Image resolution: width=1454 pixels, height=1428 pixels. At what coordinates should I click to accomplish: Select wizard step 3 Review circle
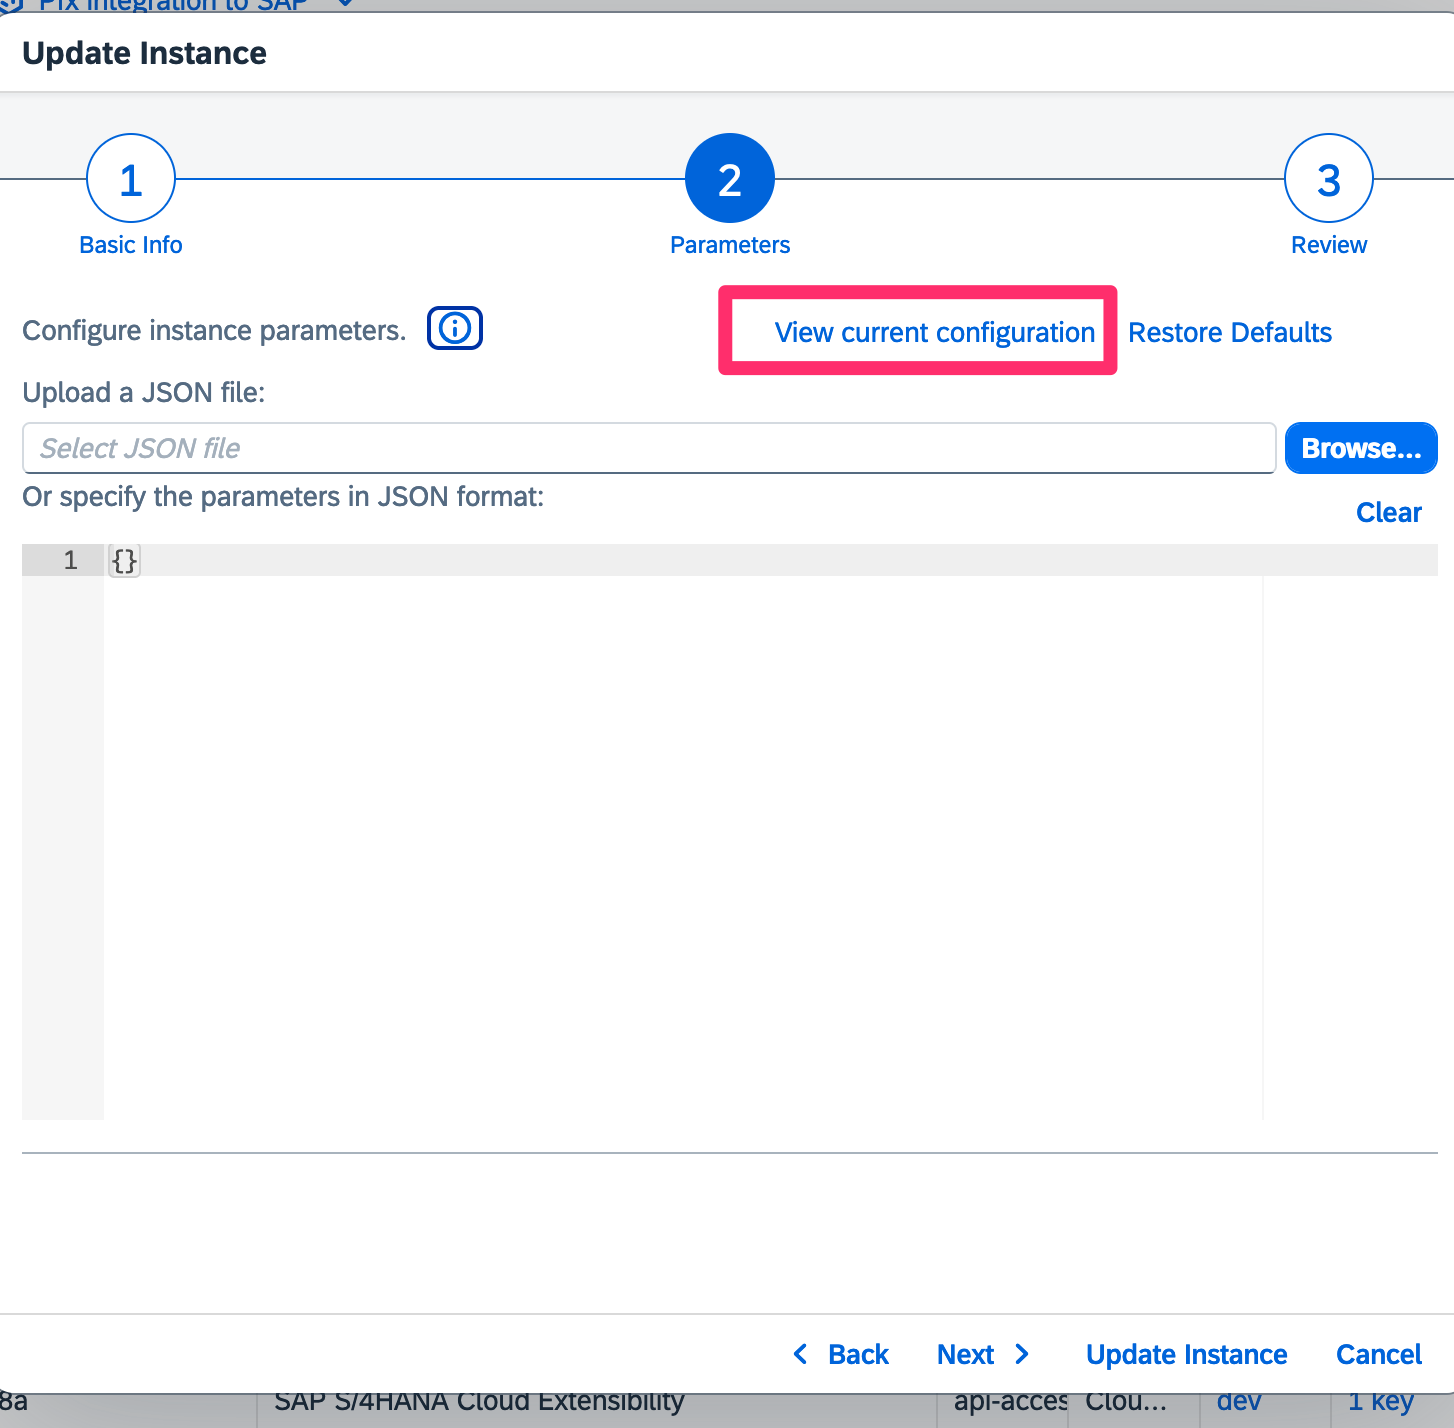pos(1328,178)
